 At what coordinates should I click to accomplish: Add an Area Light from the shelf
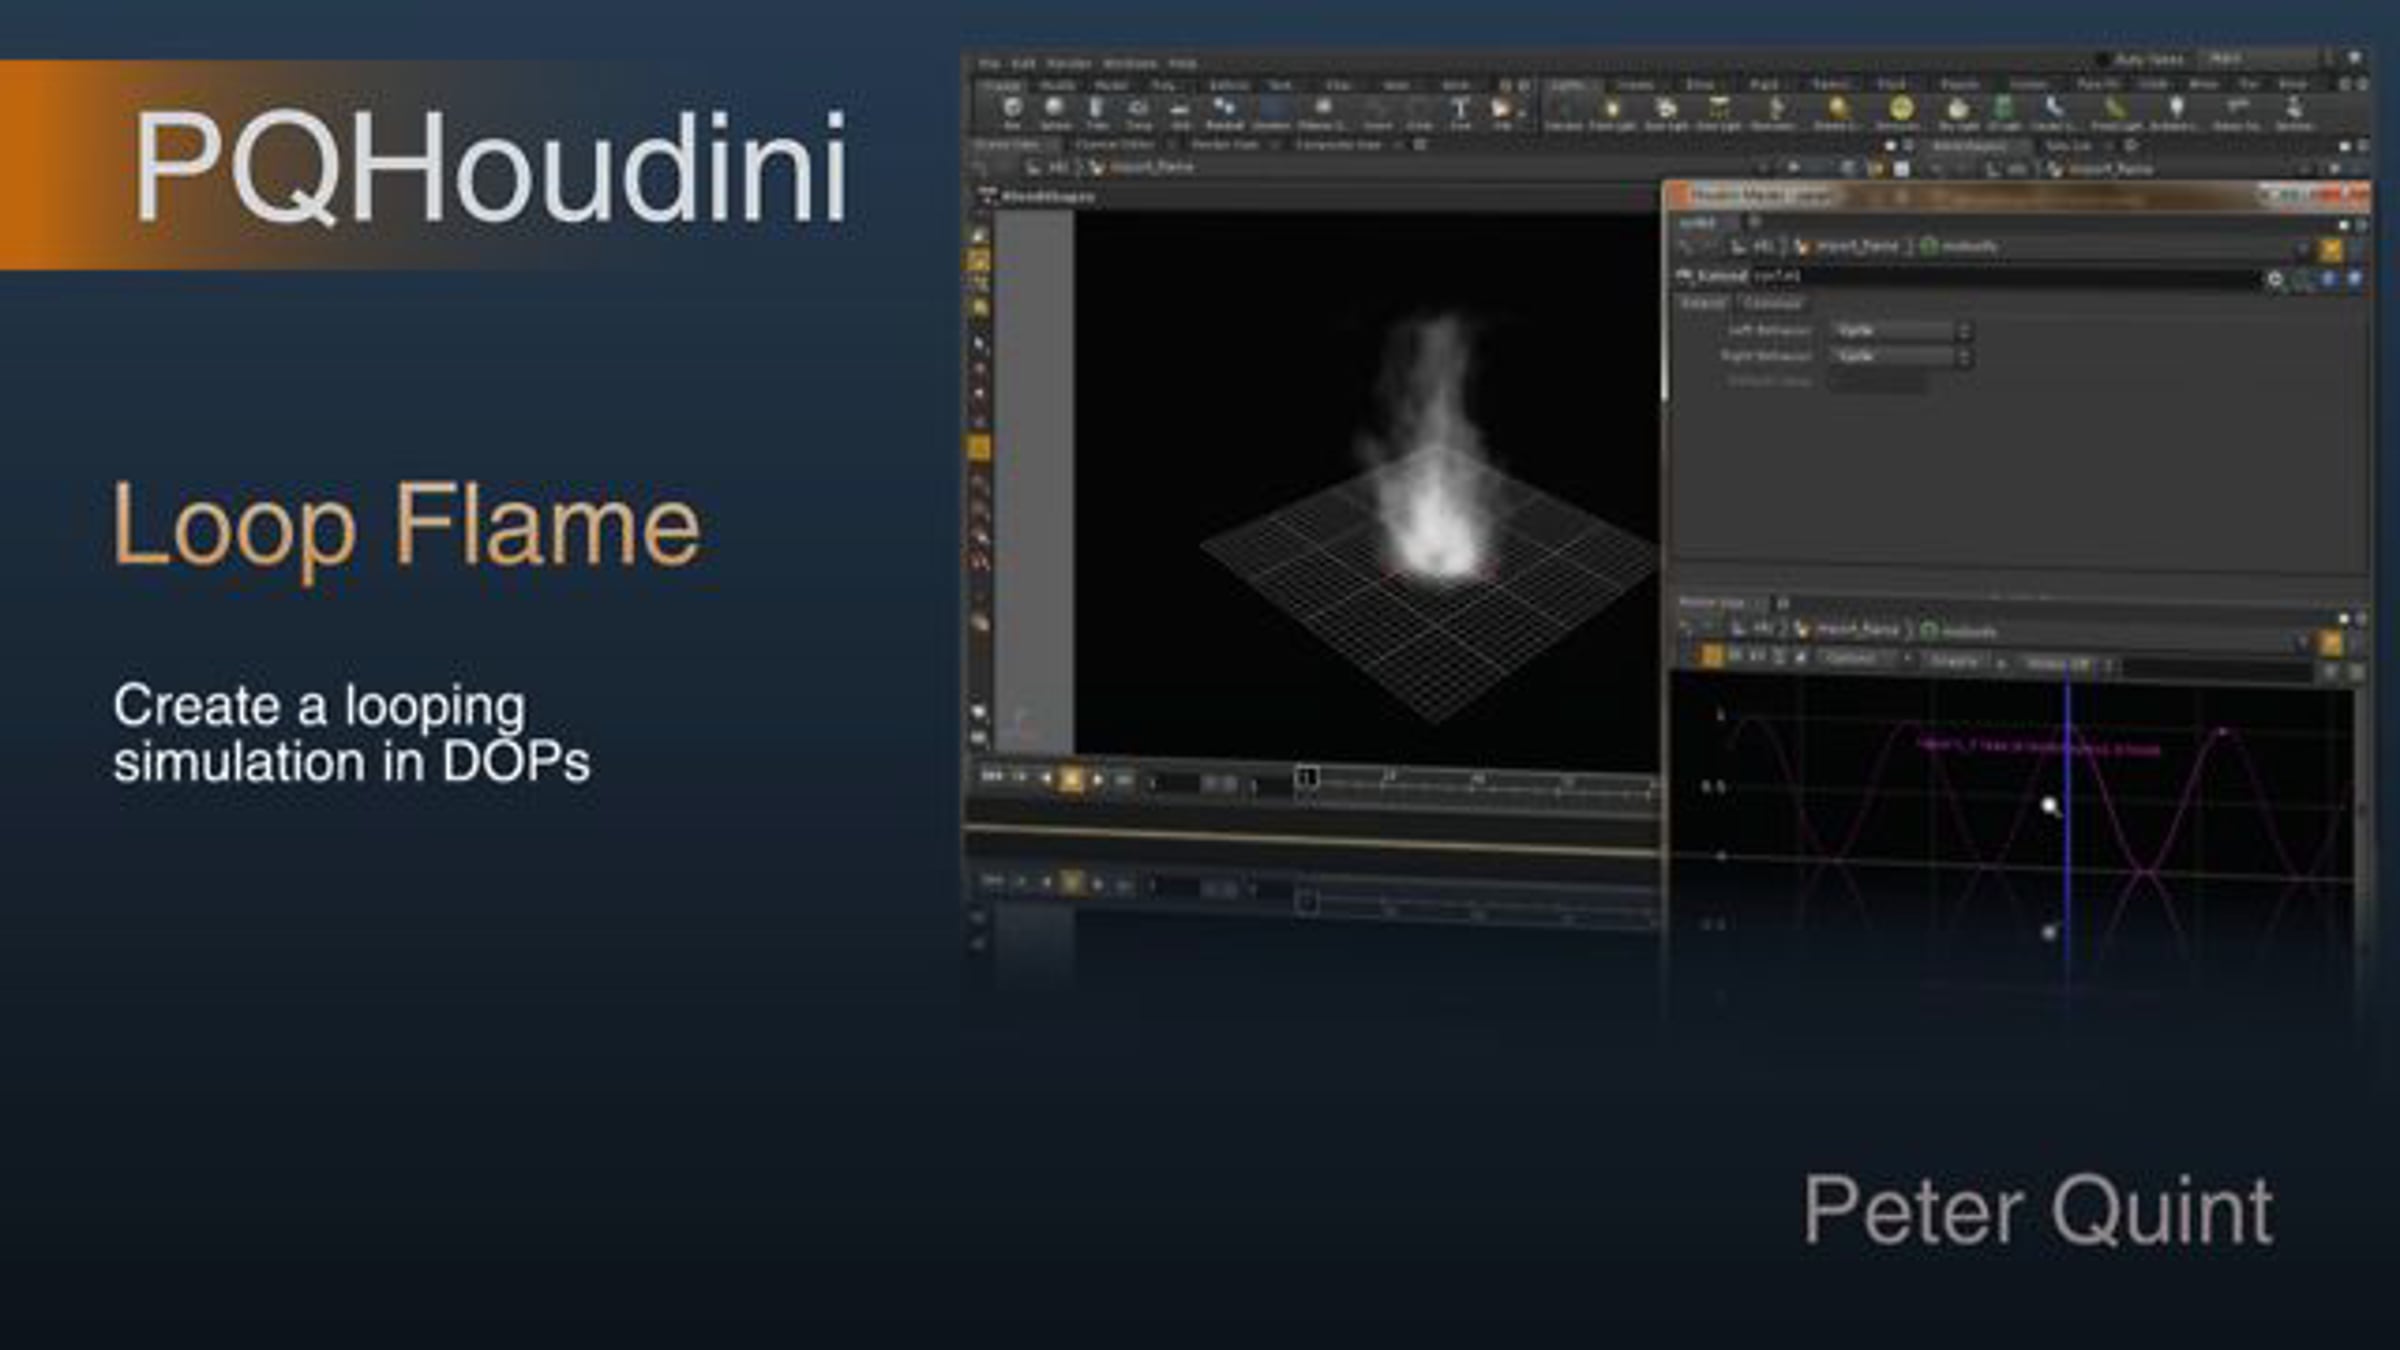(1720, 112)
